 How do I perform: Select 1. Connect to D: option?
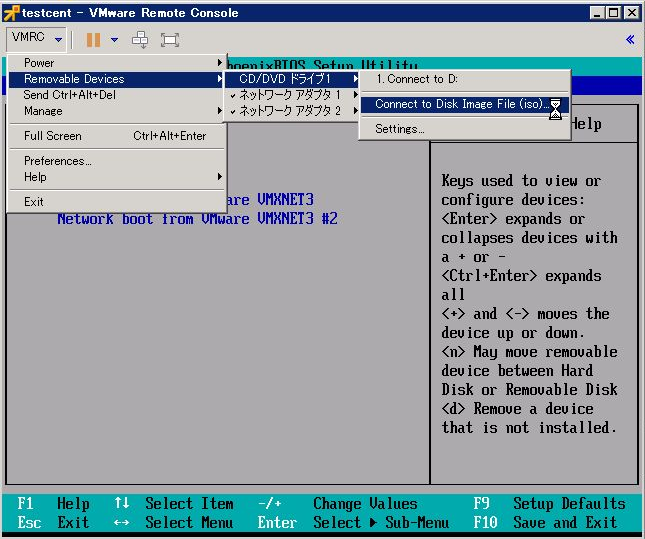417,79
